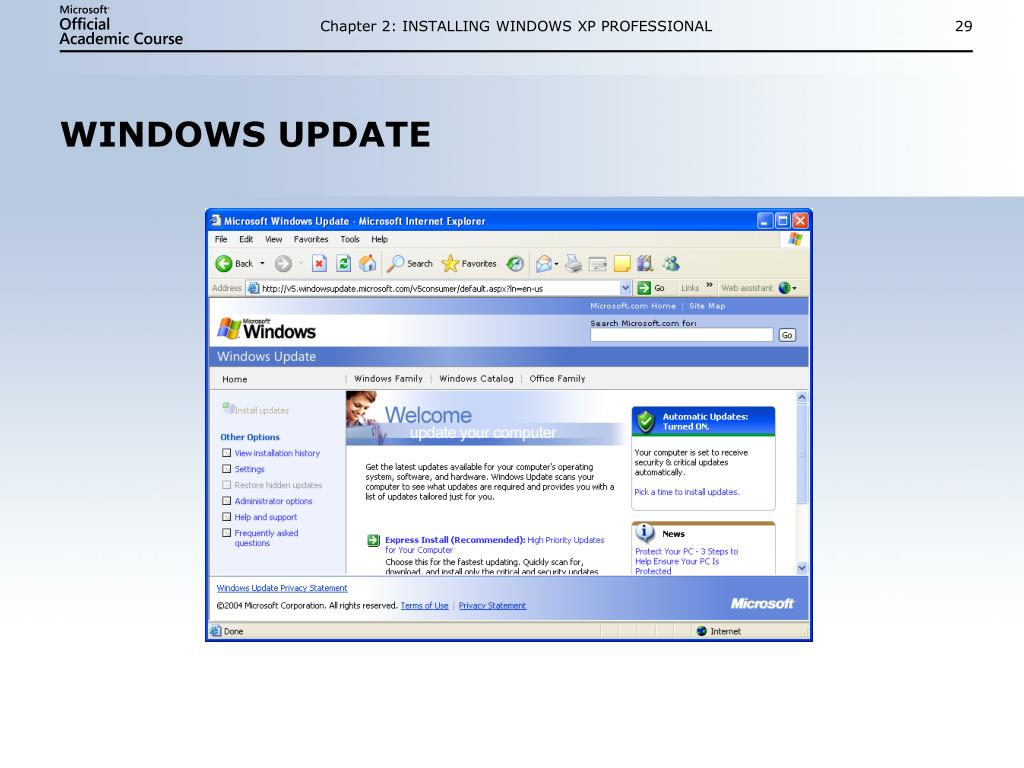
Task: Open the Administrator options link
Action: pyautogui.click(x=273, y=501)
